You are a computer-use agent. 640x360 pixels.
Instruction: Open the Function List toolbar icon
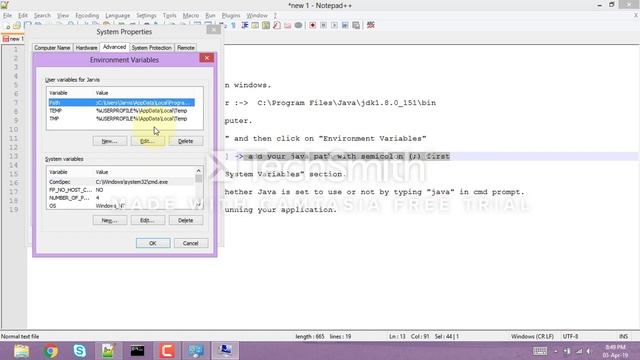coord(277,25)
